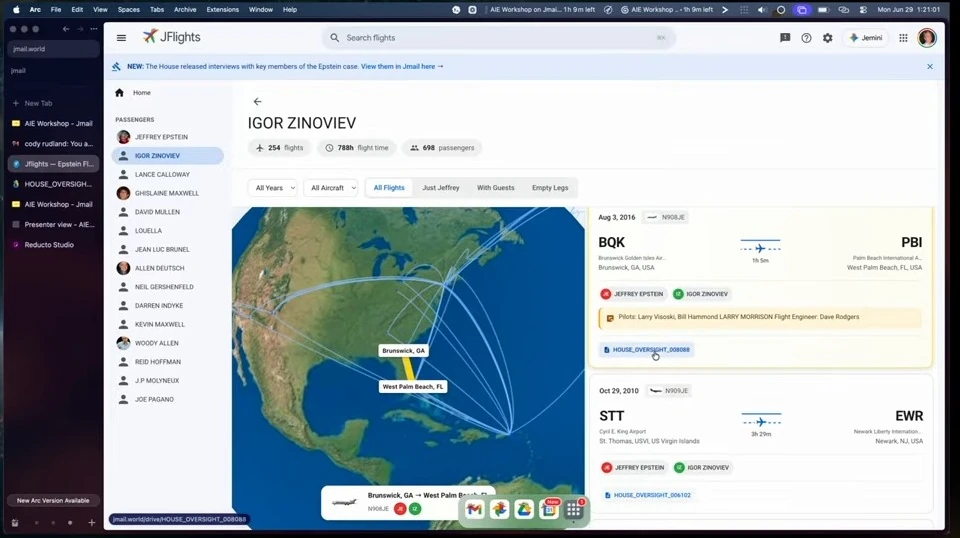This screenshot has width=960, height=538.
Task: Open the All Years dropdown
Action: click(272, 188)
